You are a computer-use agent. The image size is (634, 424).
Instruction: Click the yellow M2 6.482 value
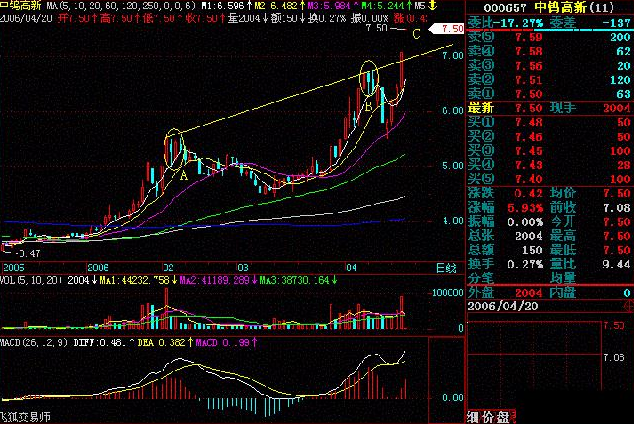(x=279, y=6)
